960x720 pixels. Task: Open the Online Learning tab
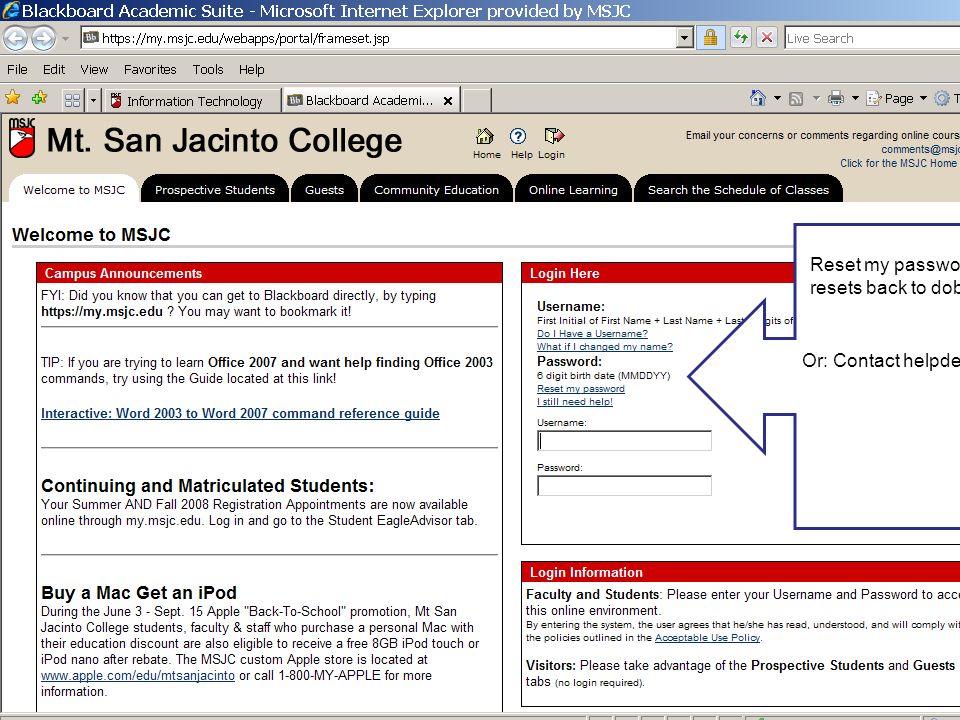pyautogui.click(x=573, y=190)
